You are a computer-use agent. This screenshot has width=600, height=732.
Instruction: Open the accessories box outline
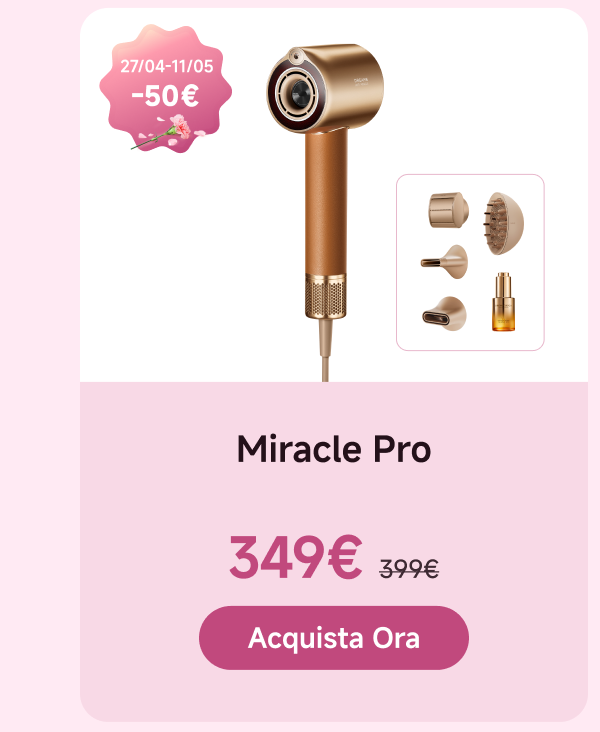click(470, 262)
